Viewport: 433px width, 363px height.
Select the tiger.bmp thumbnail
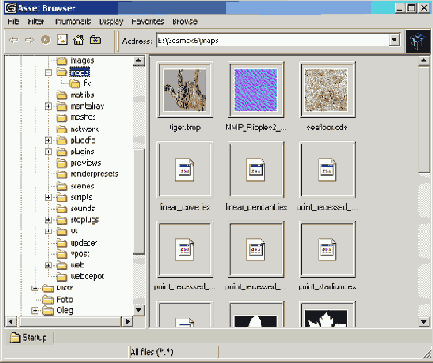click(x=185, y=90)
